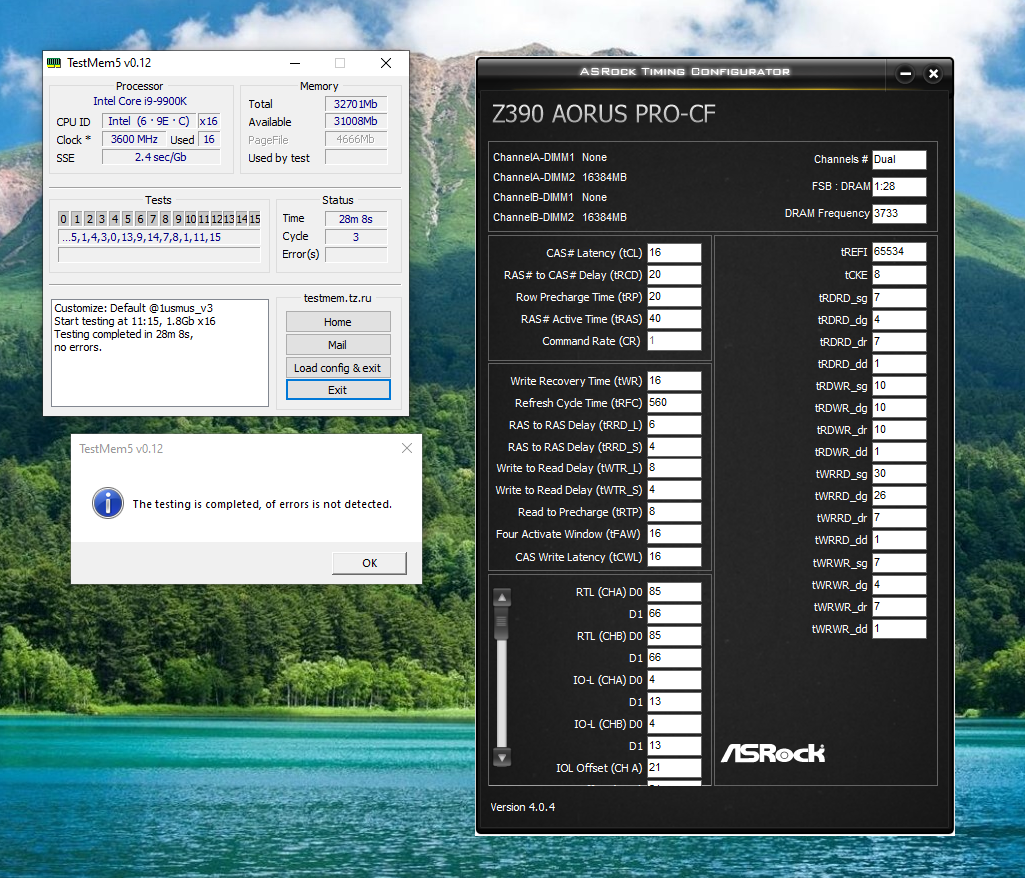The width and height of the screenshot is (1025, 878).
Task: Click the tWRRD_sg value field
Action: pyautogui.click(x=899, y=474)
